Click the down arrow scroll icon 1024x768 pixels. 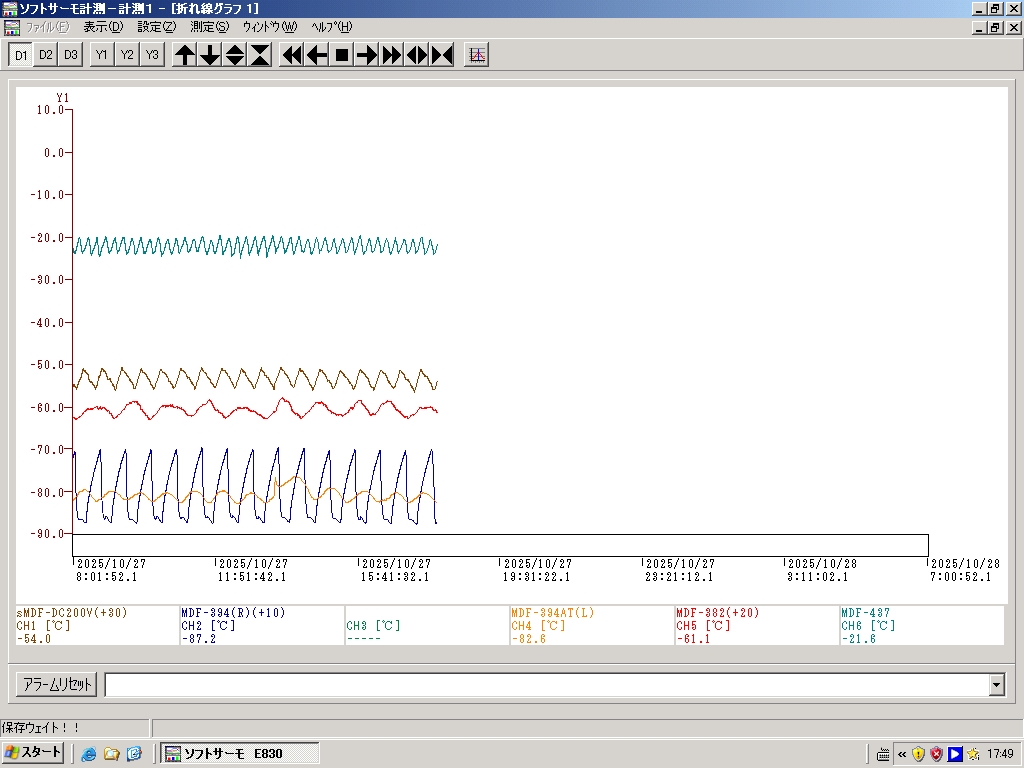click(210, 55)
